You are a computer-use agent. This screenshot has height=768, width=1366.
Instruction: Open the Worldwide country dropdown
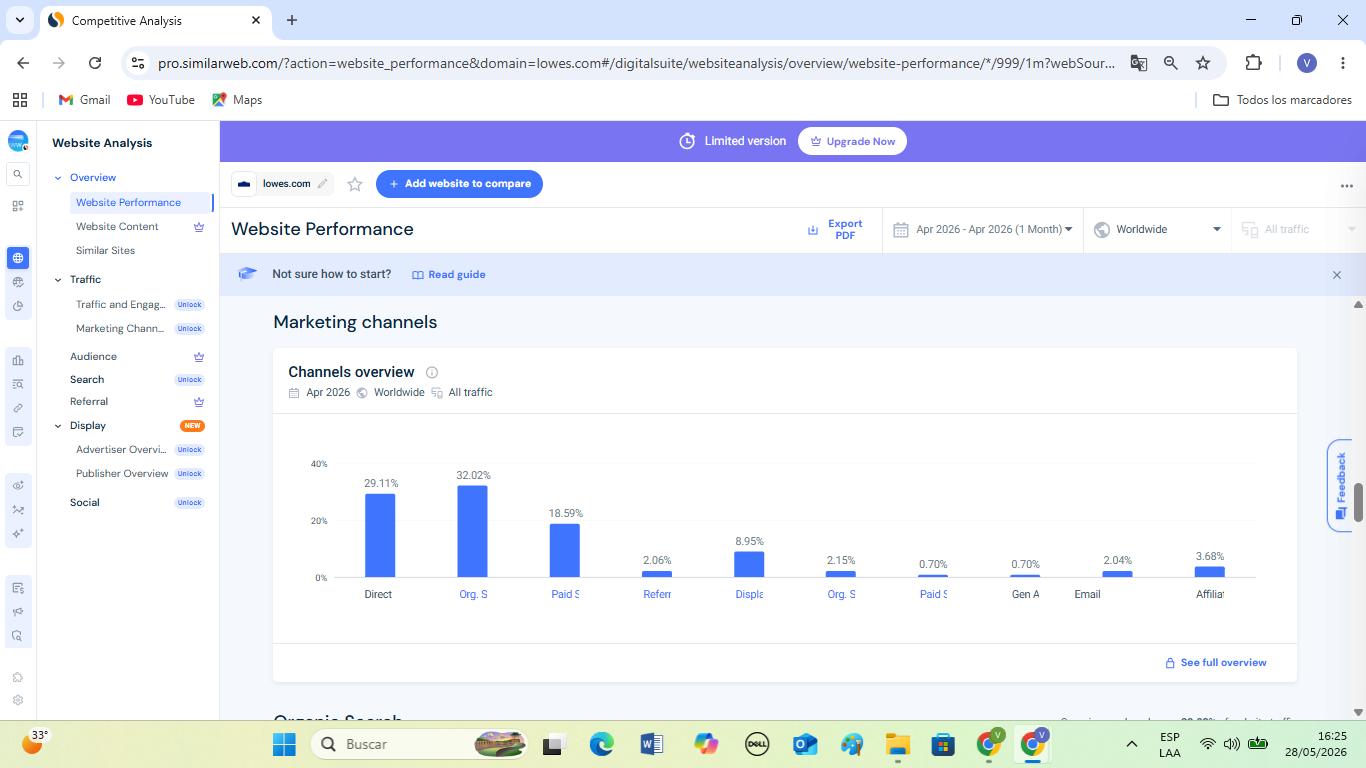[1158, 229]
